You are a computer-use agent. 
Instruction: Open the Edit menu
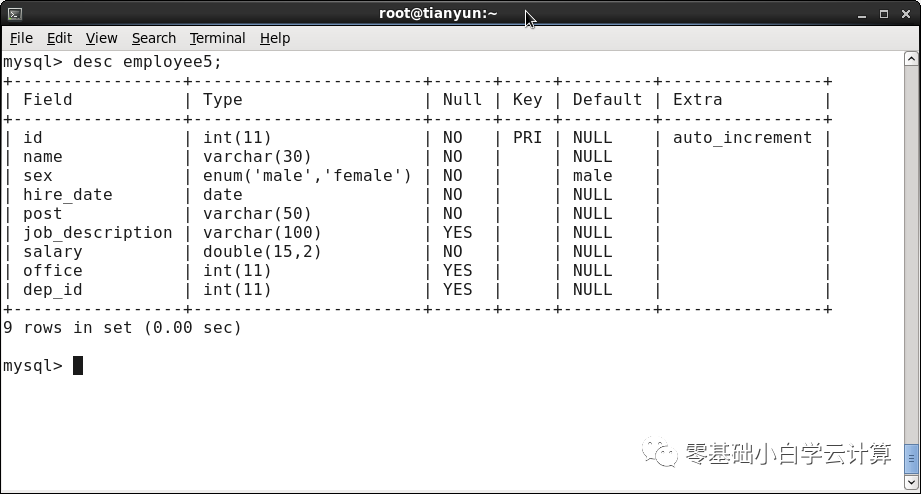coord(59,38)
